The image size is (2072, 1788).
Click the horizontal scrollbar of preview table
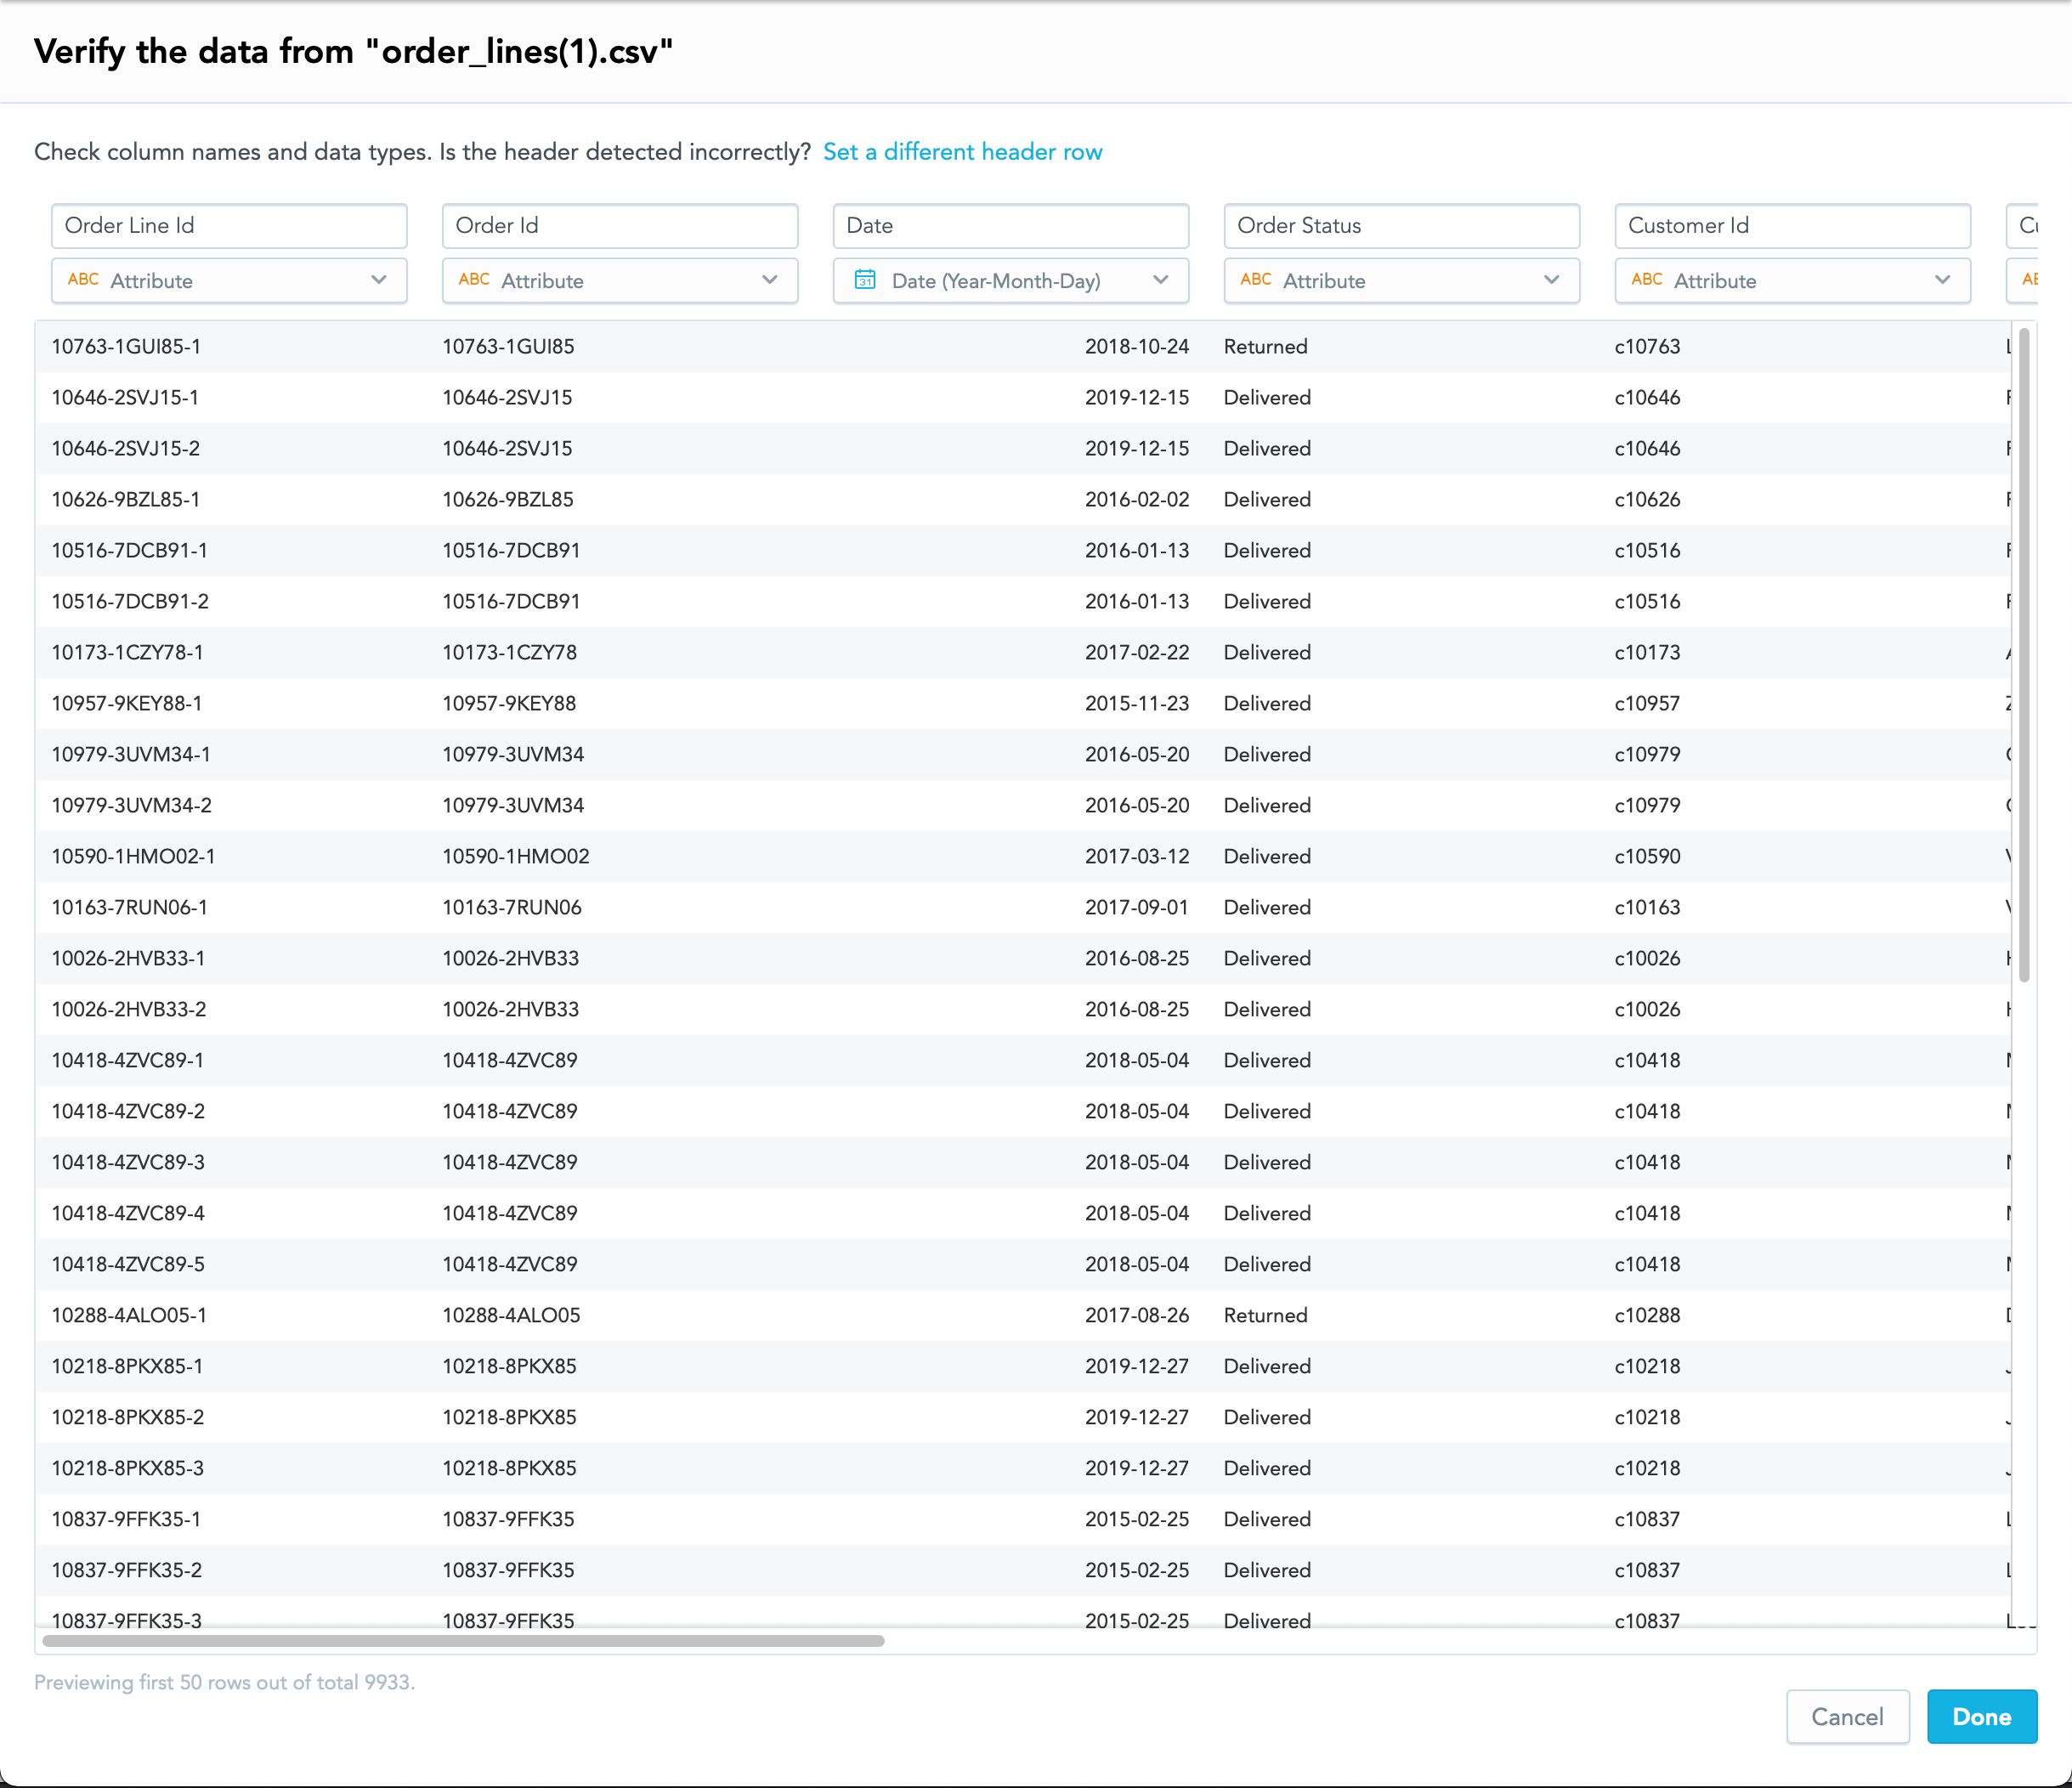(x=463, y=1641)
